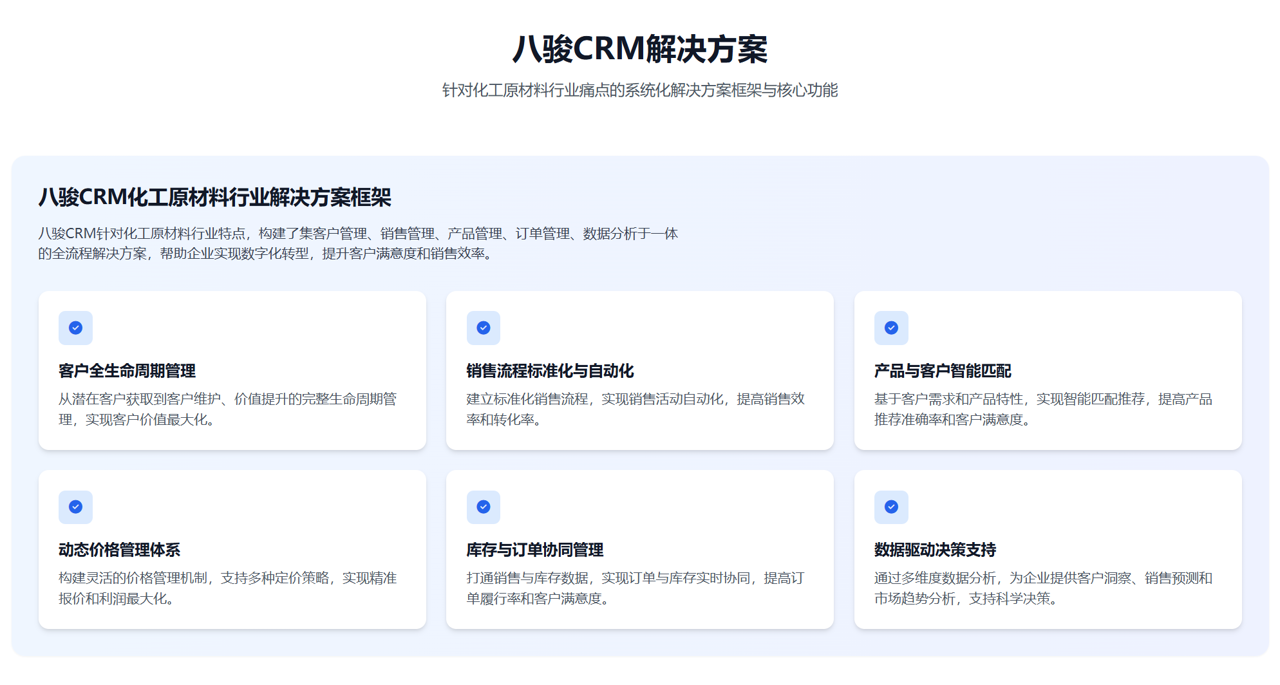Open the 动态价格管理体系 card
Screen dimensions: 1280x685
point(232,549)
